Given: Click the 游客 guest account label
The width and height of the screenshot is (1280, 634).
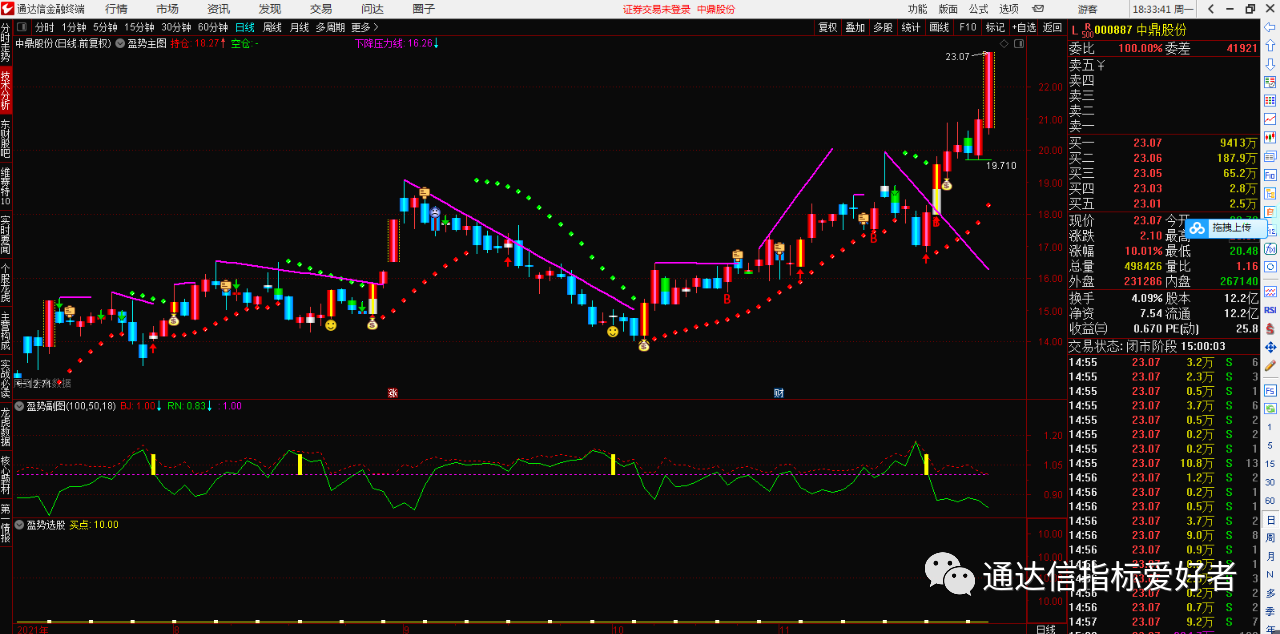Looking at the screenshot, I should [1087, 8].
